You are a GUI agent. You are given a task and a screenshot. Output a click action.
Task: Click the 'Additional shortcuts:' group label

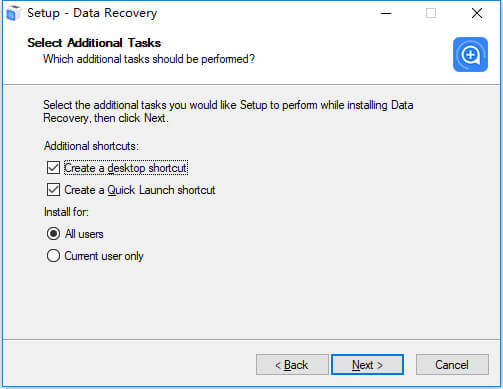tap(91, 146)
